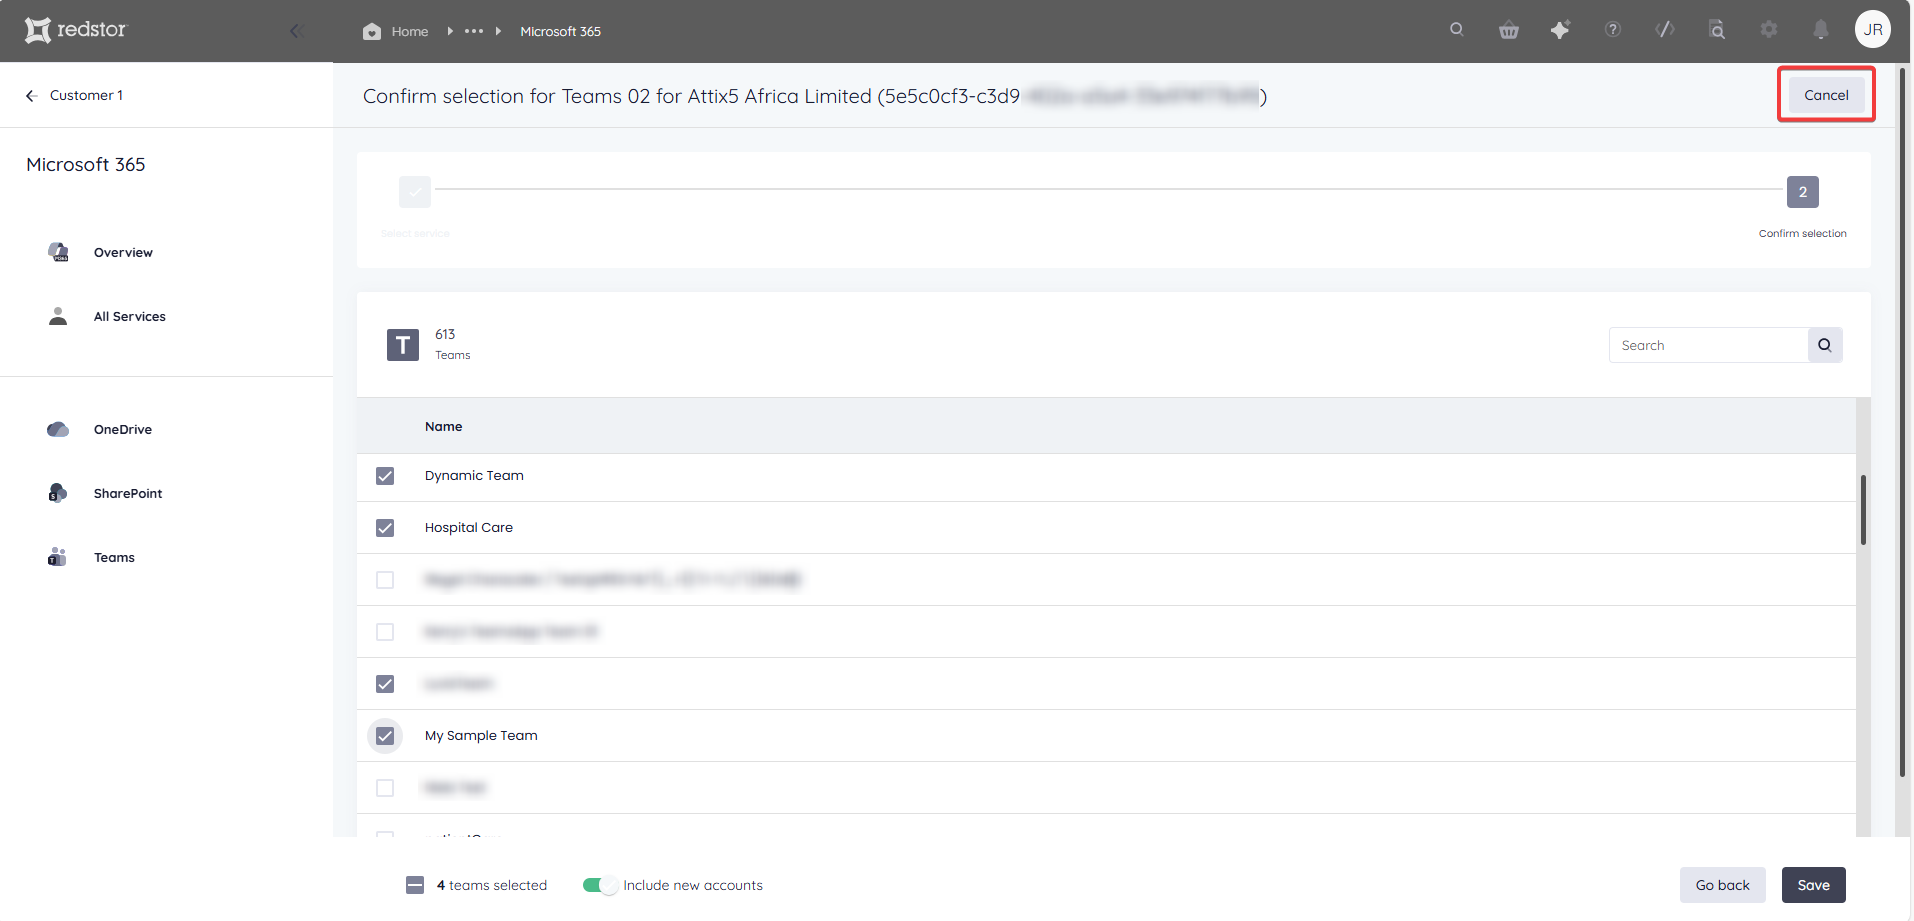
Task: Toggle Include new accounts switch
Action: tap(600, 885)
